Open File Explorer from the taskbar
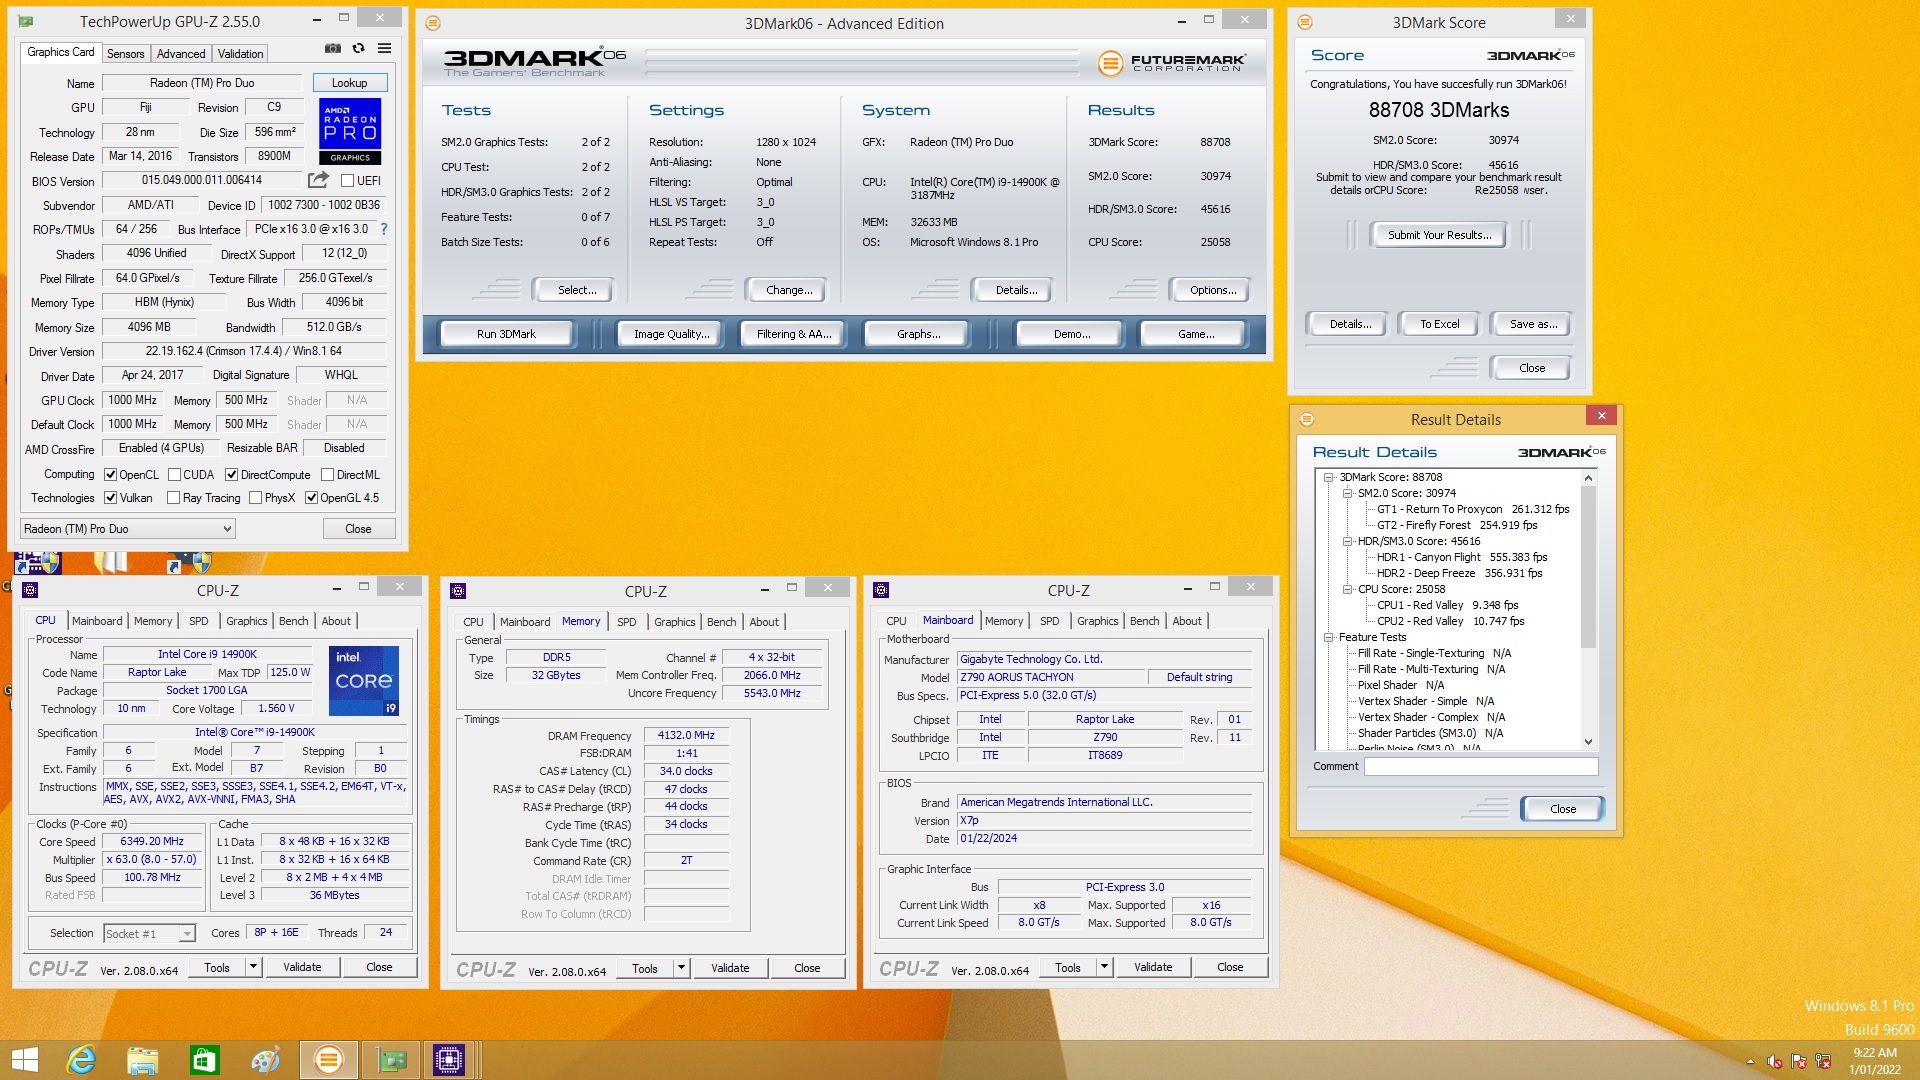 coord(143,1060)
